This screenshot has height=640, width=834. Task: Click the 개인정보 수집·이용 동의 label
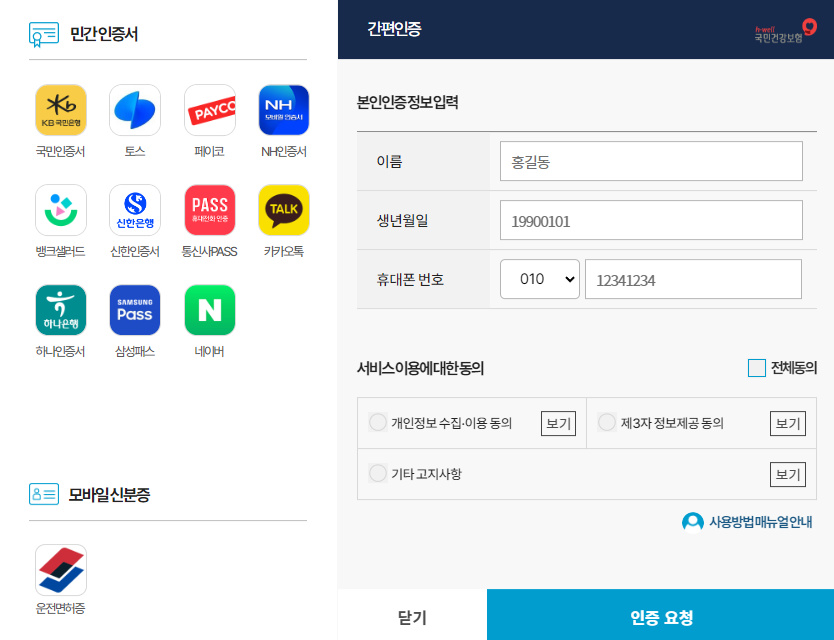pyautogui.click(x=452, y=423)
